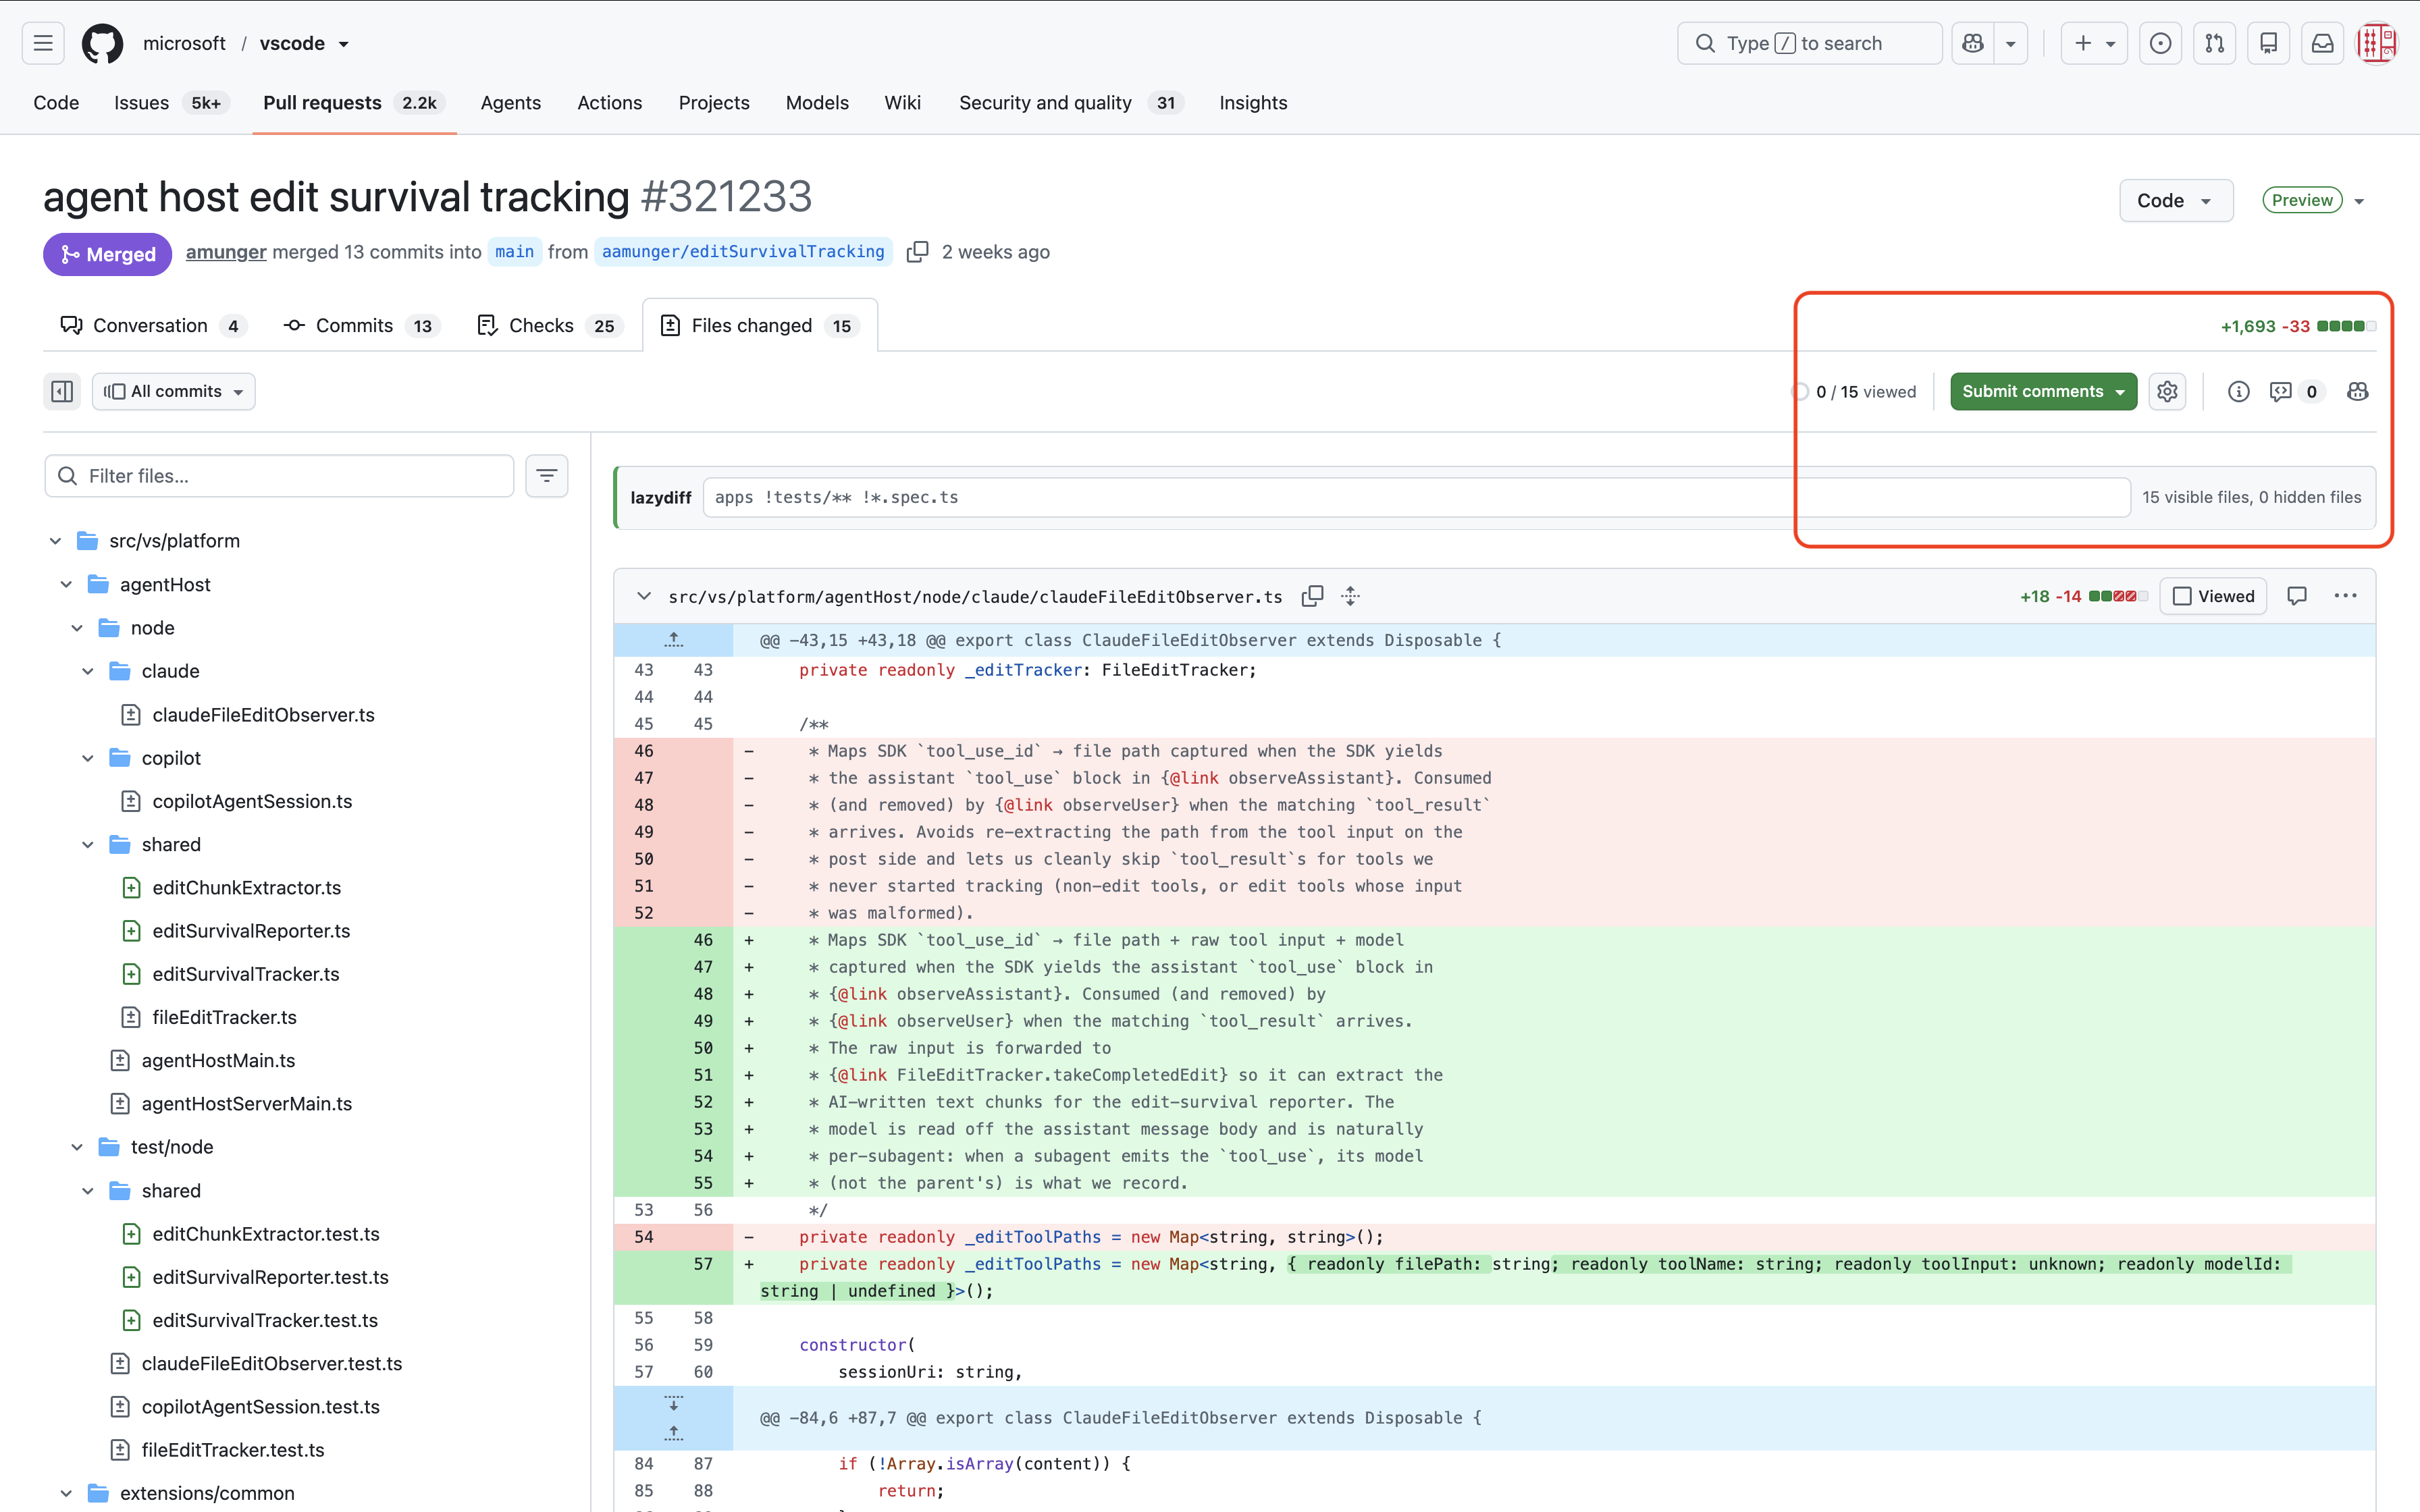Open the hamburger navigation menu
This screenshot has width=2420, height=1512.
[43, 43]
